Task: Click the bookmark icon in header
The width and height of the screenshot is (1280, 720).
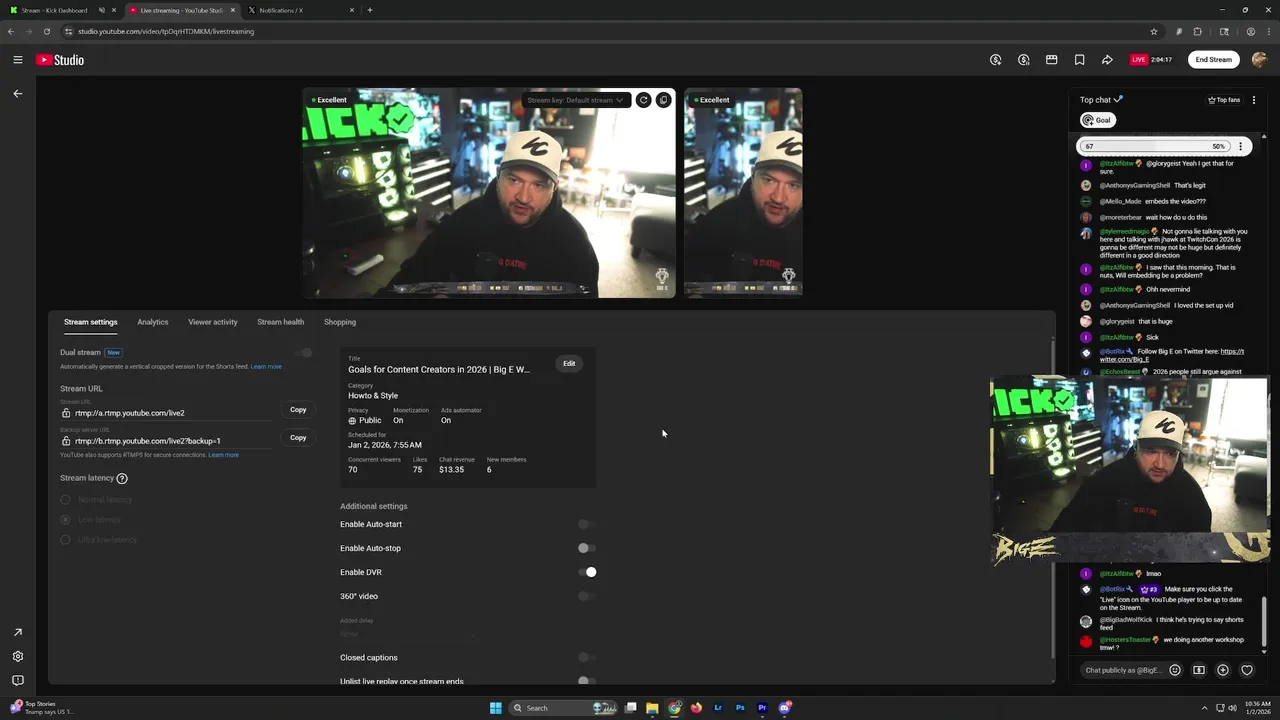Action: pos(1079,60)
